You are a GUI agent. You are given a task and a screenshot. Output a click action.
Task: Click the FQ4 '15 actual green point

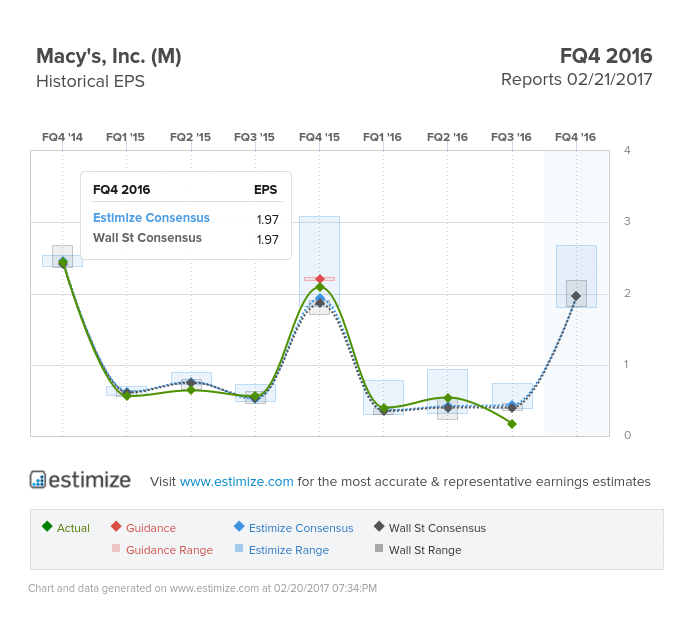click(319, 287)
